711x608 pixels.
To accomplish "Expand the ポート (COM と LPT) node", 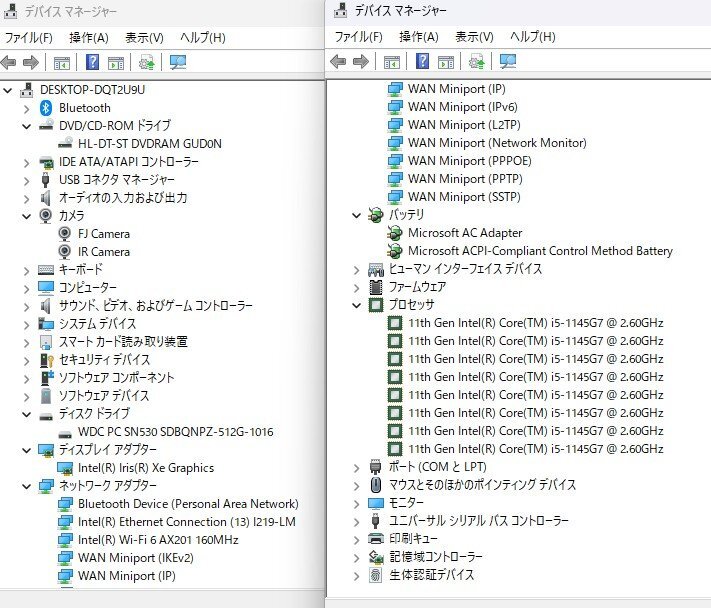I will [357, 468].
